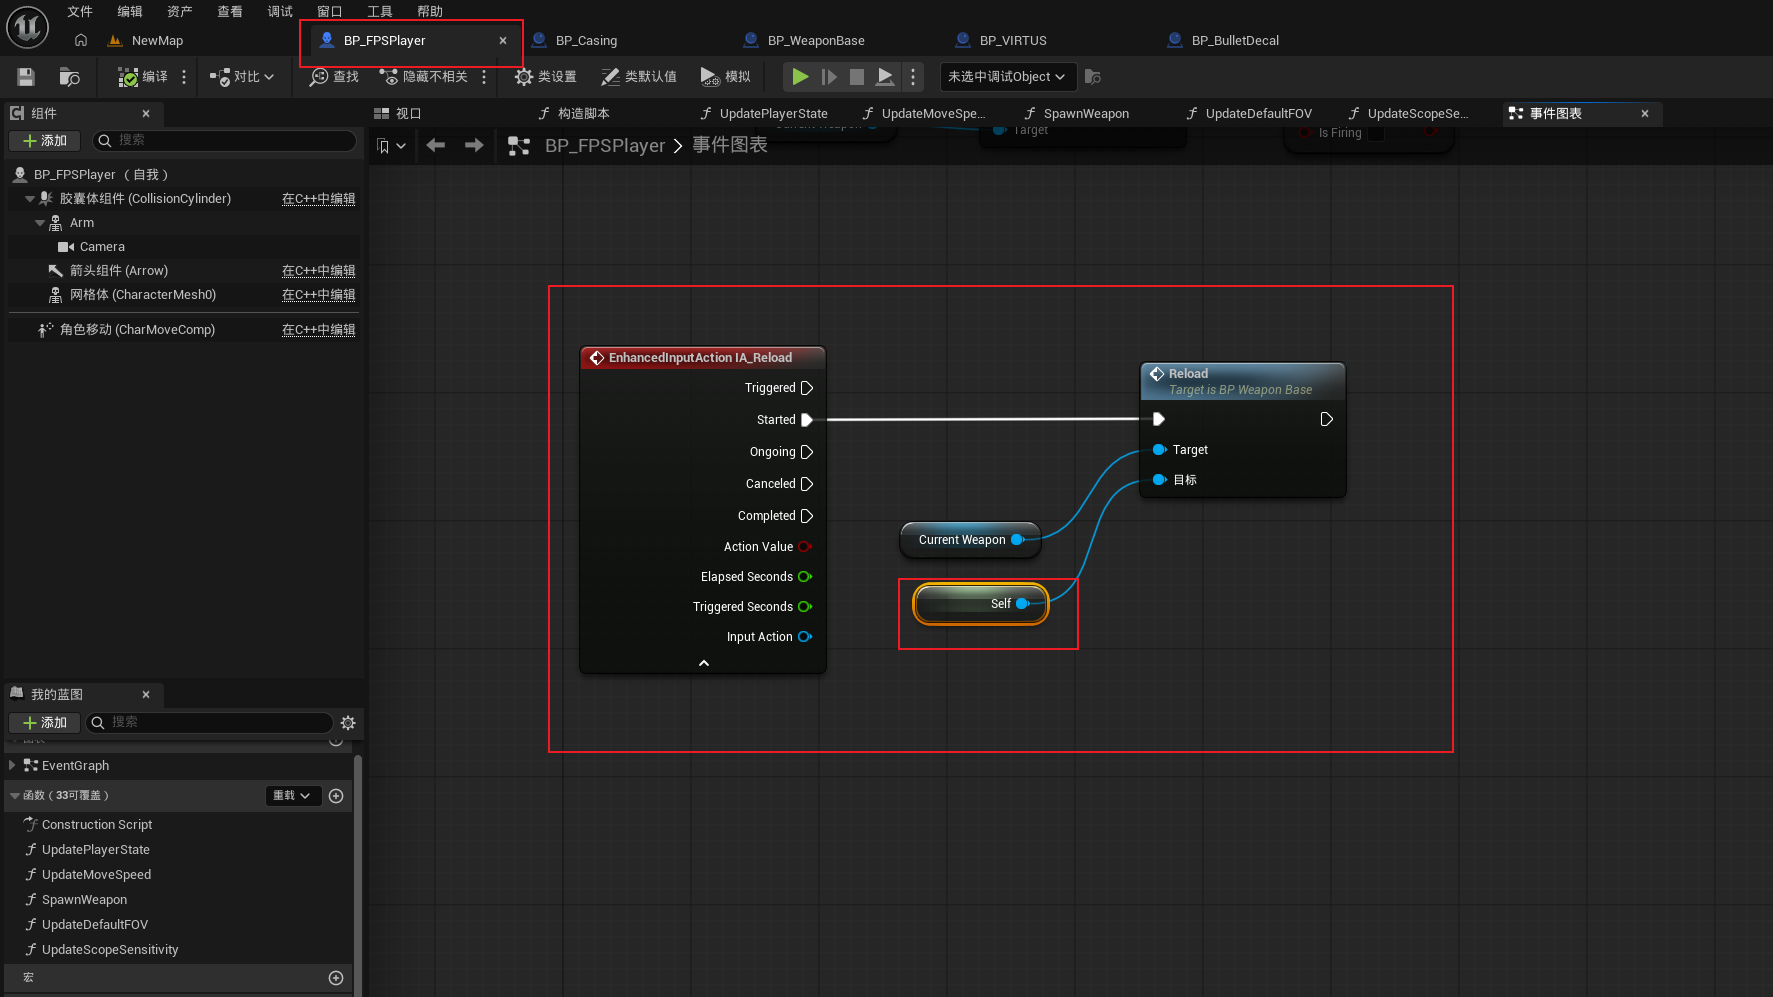This screenshot has width=1773, height=997.
Task: Focus the My Blueprint search field
Action: coord(210,723)
